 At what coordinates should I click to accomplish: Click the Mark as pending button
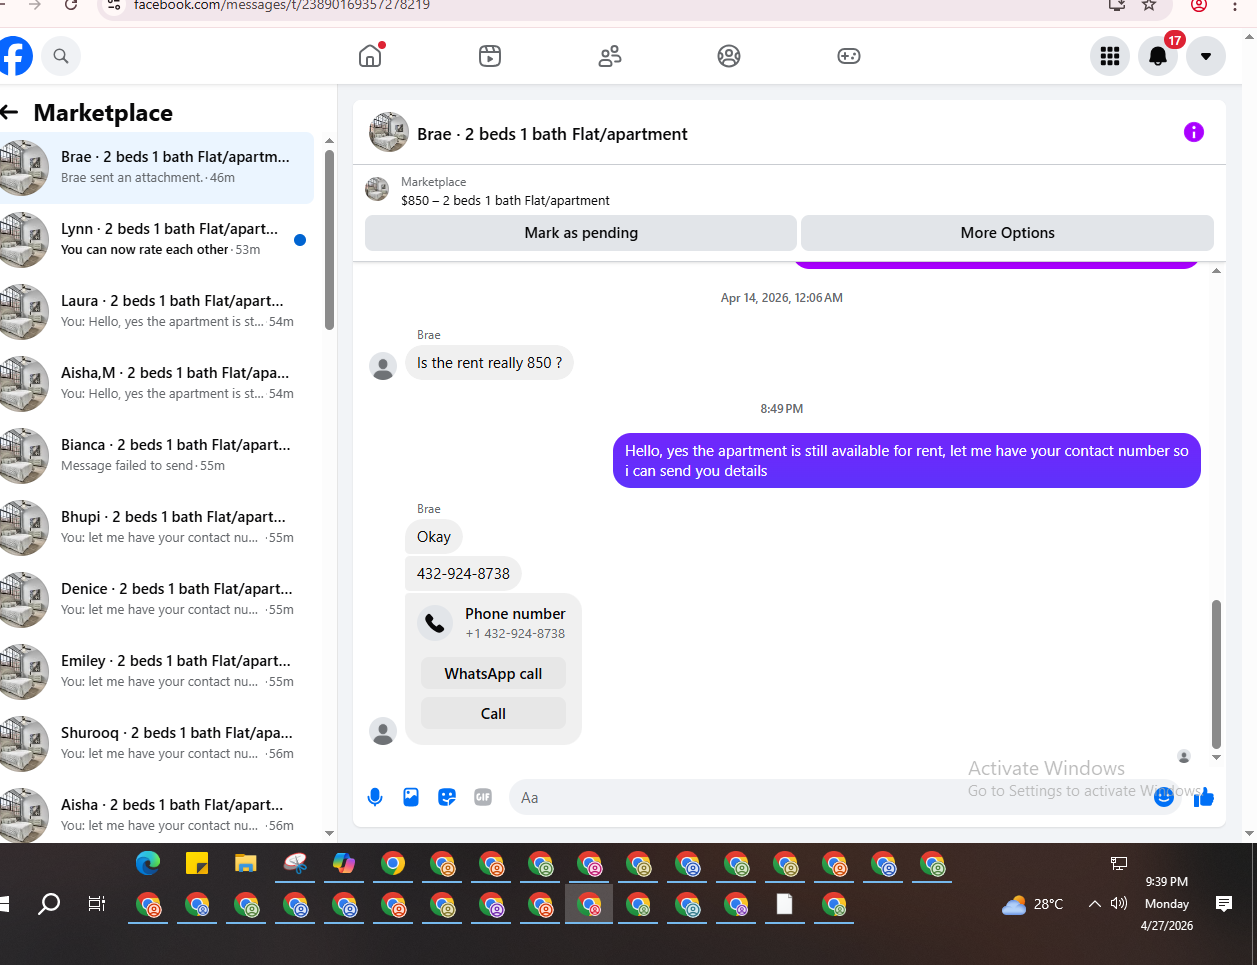pos(581,233)
